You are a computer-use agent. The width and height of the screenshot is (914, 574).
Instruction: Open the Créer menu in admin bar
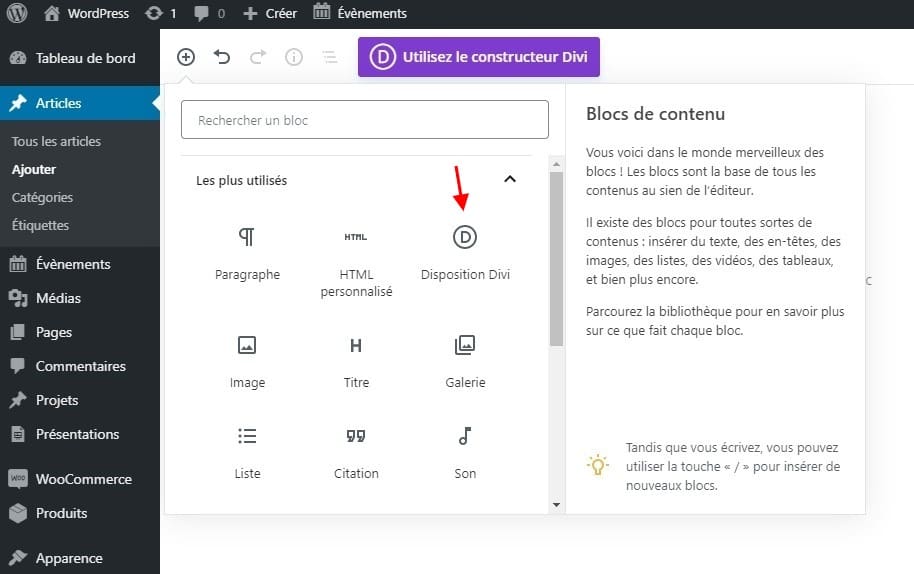(270, 13)
